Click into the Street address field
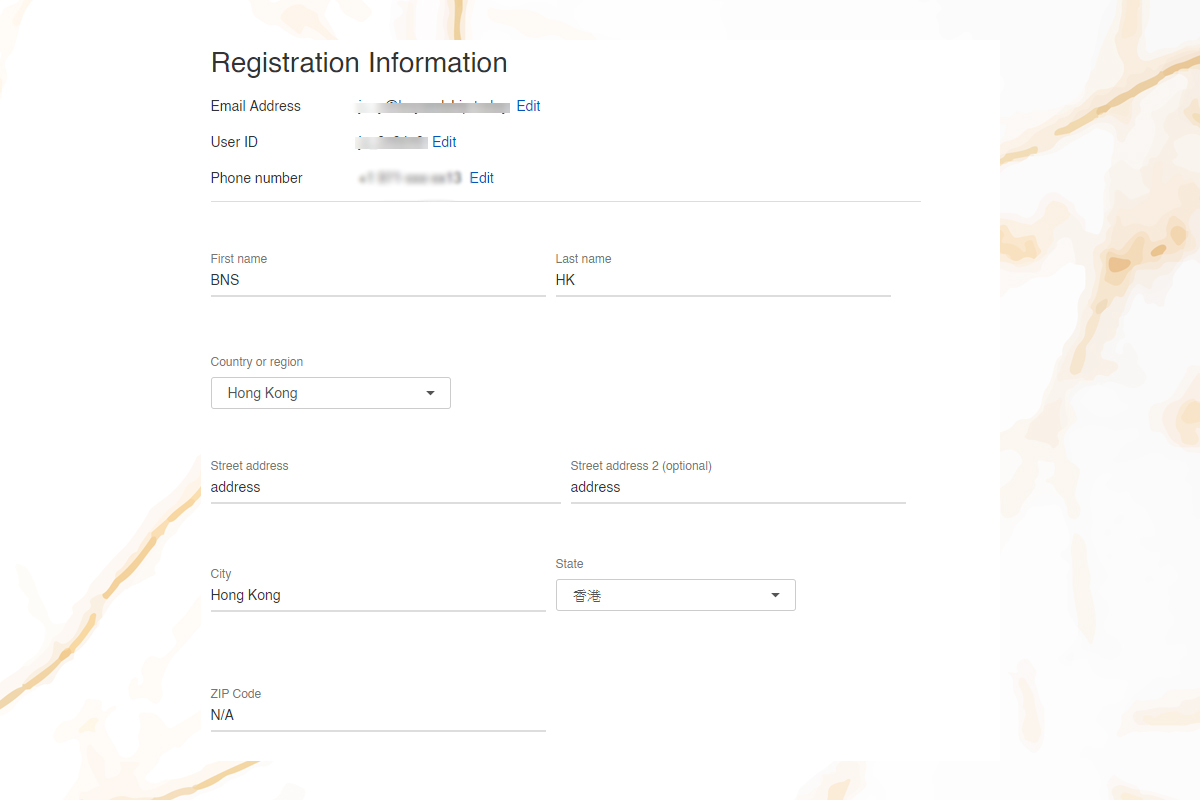 [384, 488]
